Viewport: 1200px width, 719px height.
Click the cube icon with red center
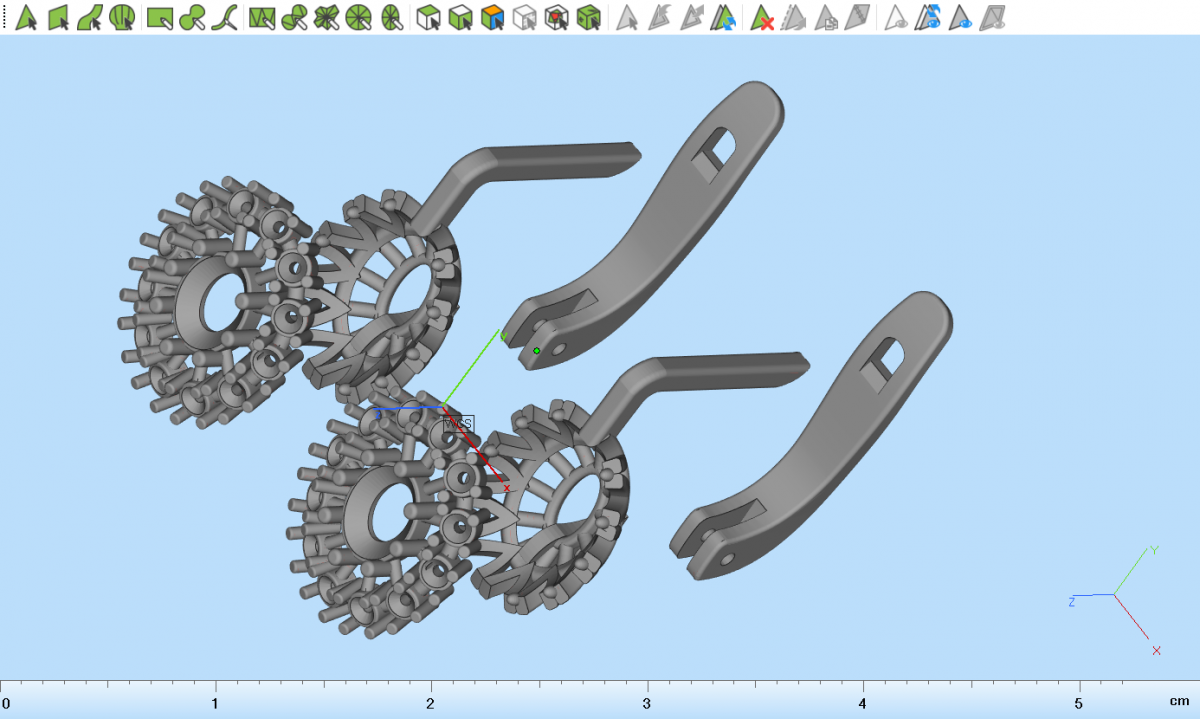click(x=557, y=17)
